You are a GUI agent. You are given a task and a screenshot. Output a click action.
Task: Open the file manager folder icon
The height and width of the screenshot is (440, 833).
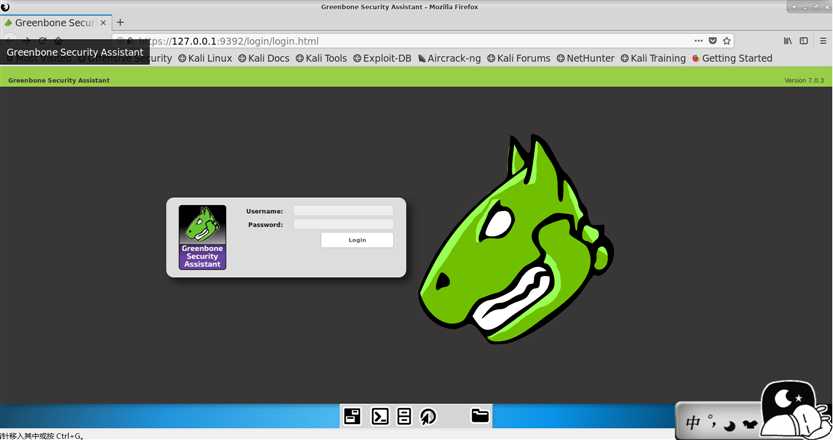(x=480, y=415)
